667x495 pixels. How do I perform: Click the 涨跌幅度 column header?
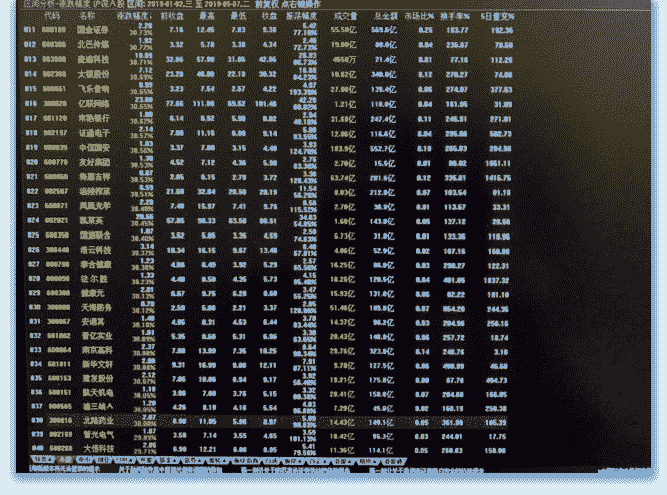click(134, 16)
